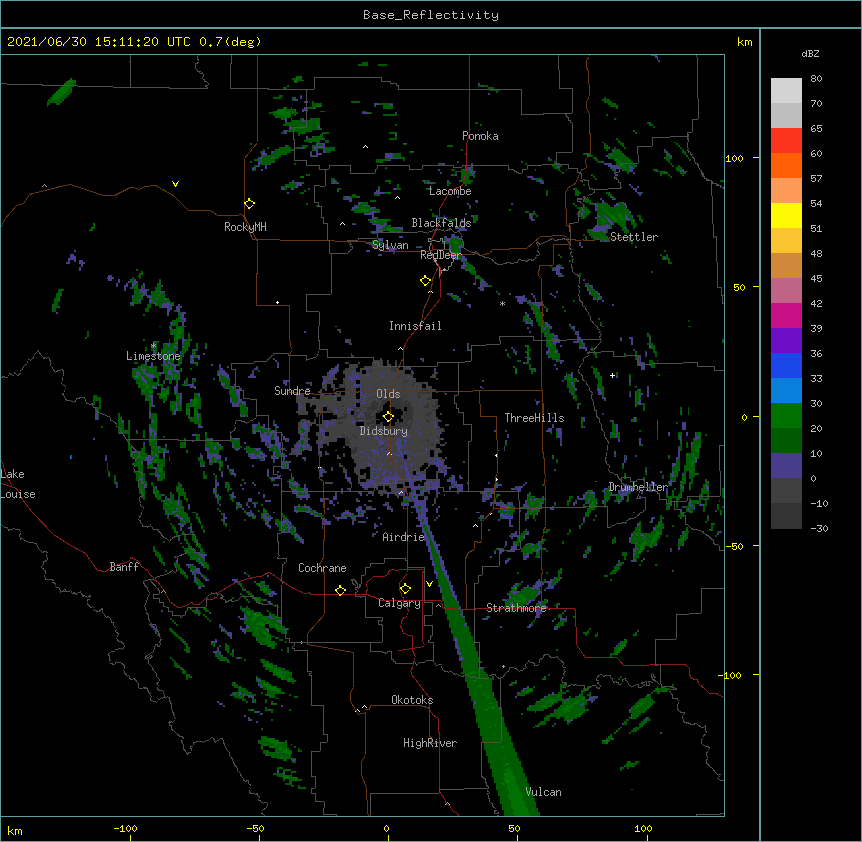Click the white asterisk marker above Limestone
Image resolution: width=862 pixels, height=842 pixels.
click(x=154, y=346)
